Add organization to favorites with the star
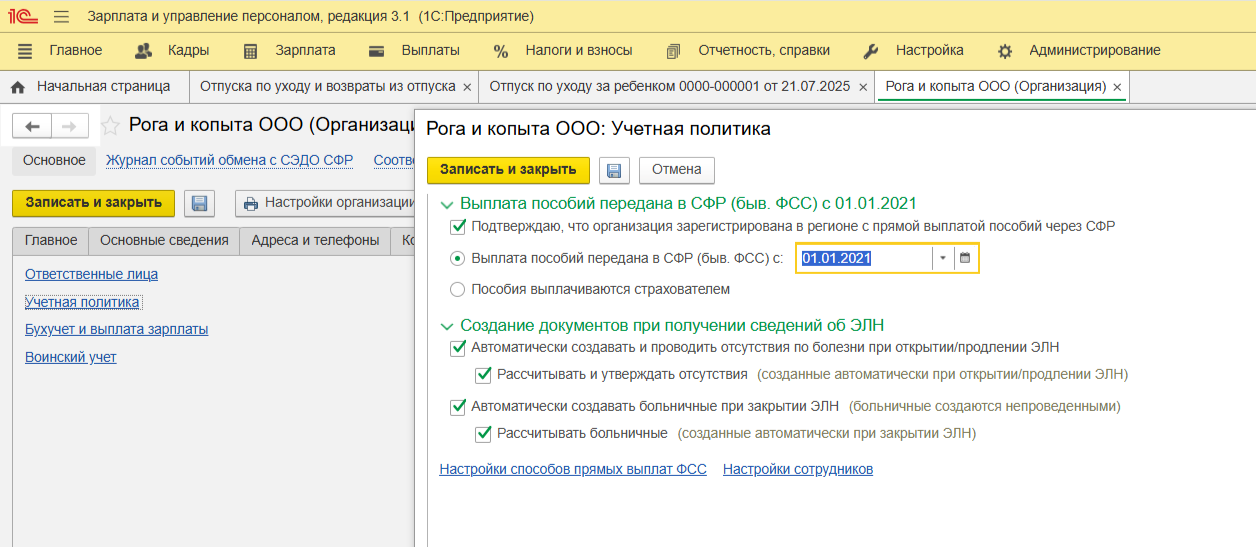Viewport: 1256px width, 547px height. coord(110,126)
